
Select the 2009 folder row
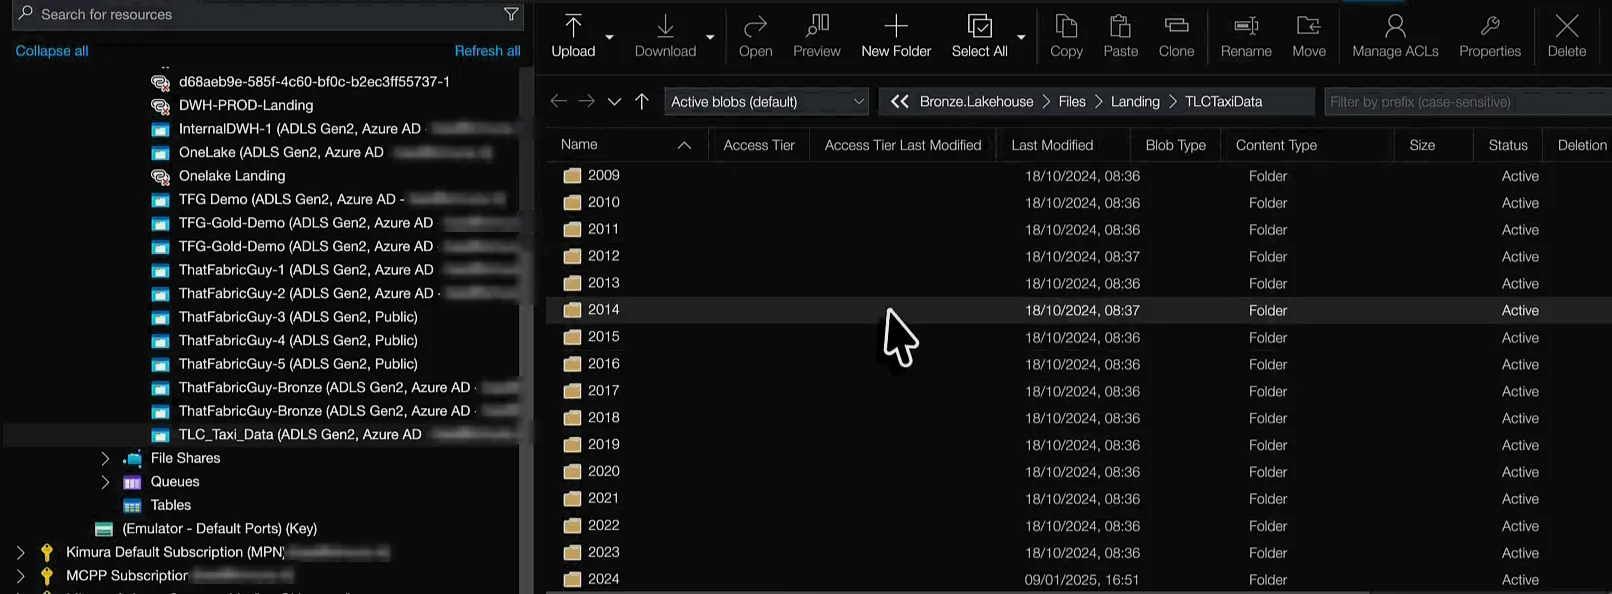(x=1078, y=175)
